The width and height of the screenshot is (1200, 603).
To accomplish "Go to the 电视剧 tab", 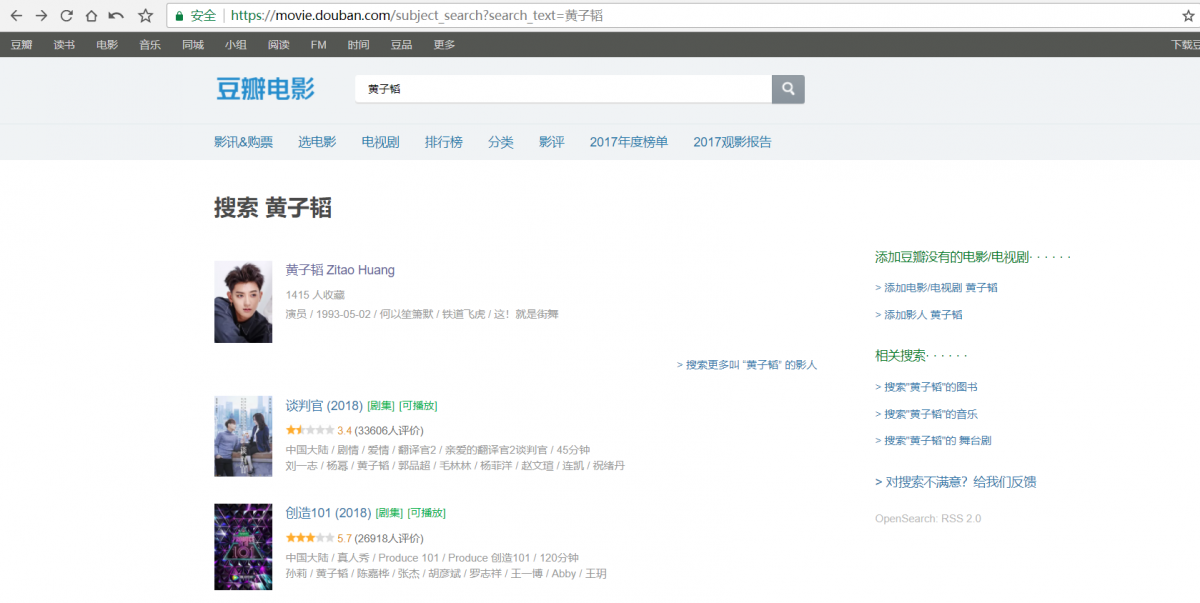I will pyautogui.click(x=380, y=142).
